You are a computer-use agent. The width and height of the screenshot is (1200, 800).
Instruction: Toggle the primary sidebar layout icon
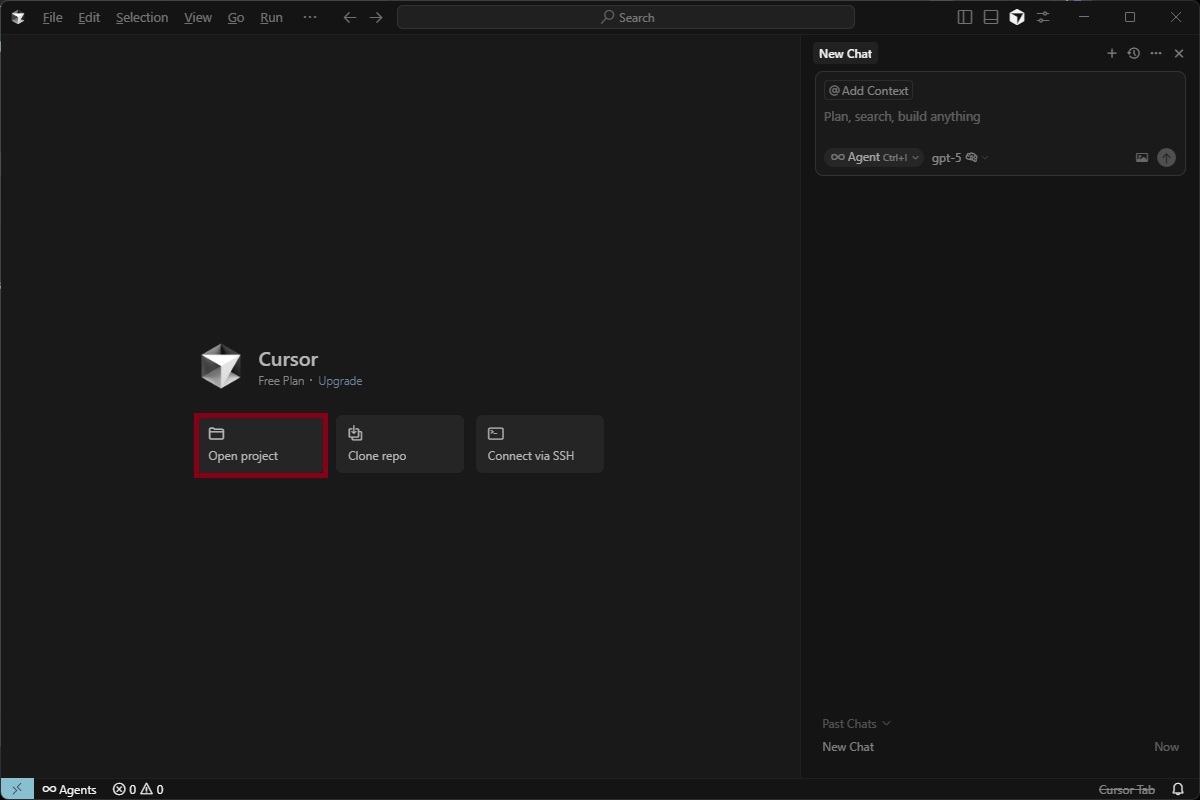tap(965, 17)
